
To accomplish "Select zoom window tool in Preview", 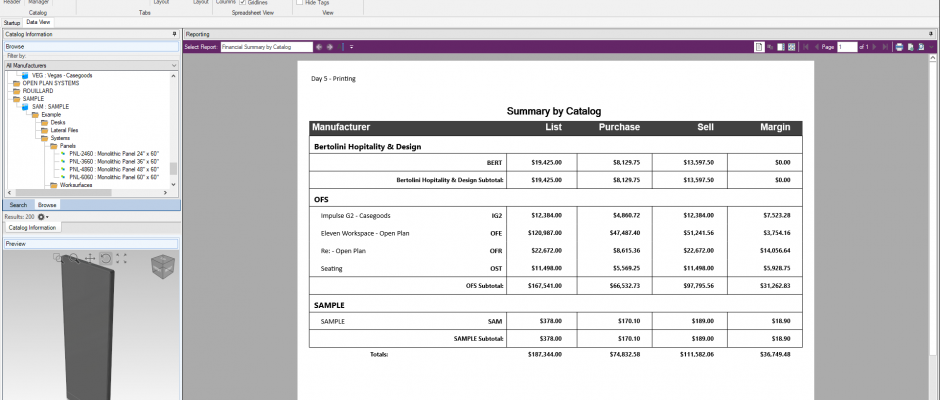I will [x=58, y=258].
